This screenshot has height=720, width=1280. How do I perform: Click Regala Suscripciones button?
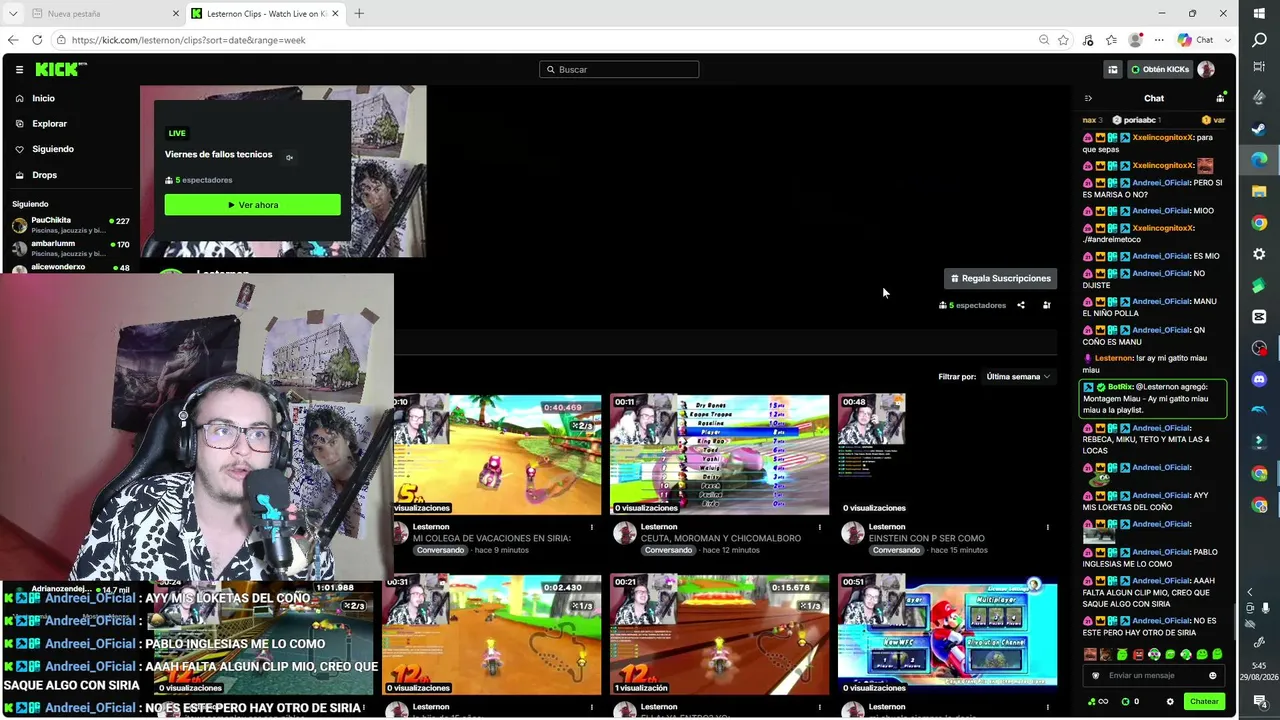coord(1000,278)
